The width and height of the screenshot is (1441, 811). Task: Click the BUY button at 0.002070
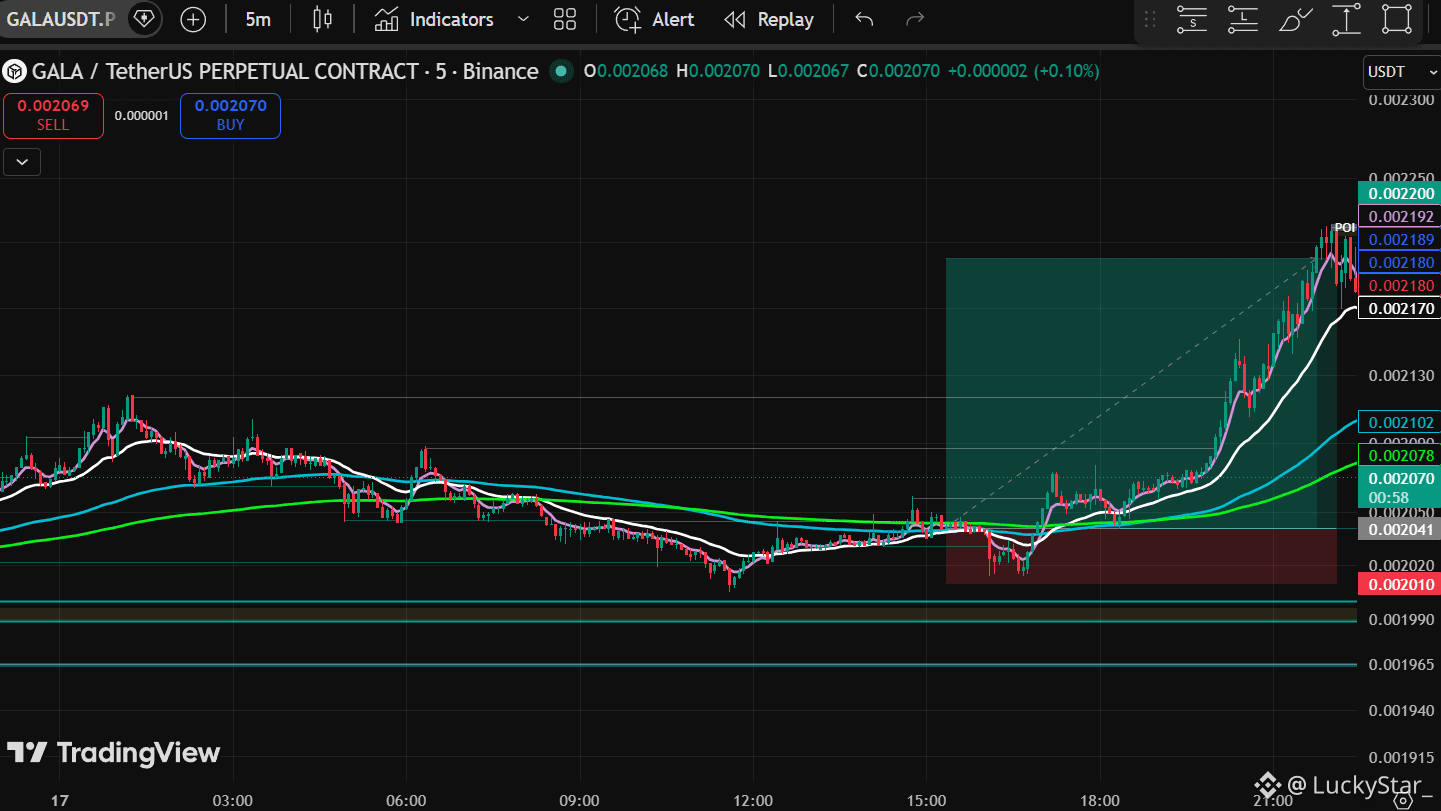pyautogui.click(x=230, y=115)
